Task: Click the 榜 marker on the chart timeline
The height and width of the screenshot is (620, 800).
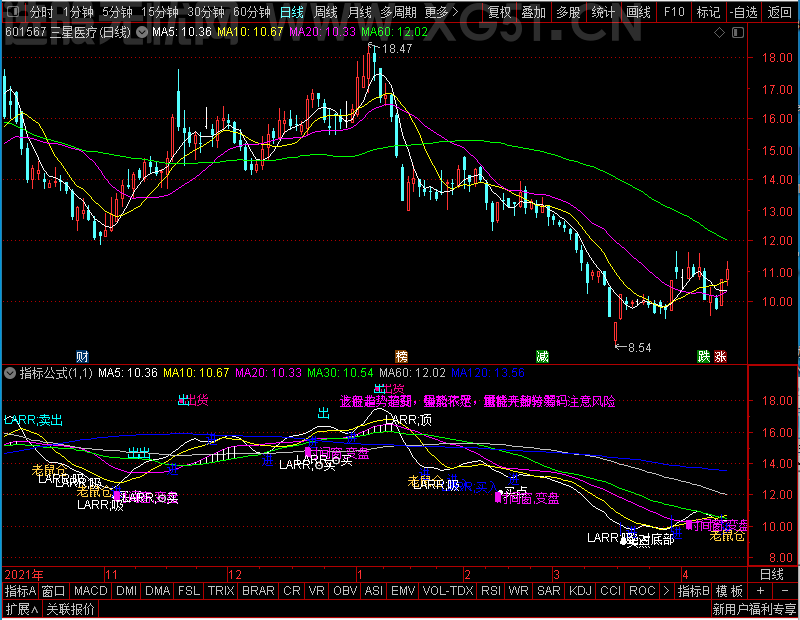Action: click(x=402, y=356)
